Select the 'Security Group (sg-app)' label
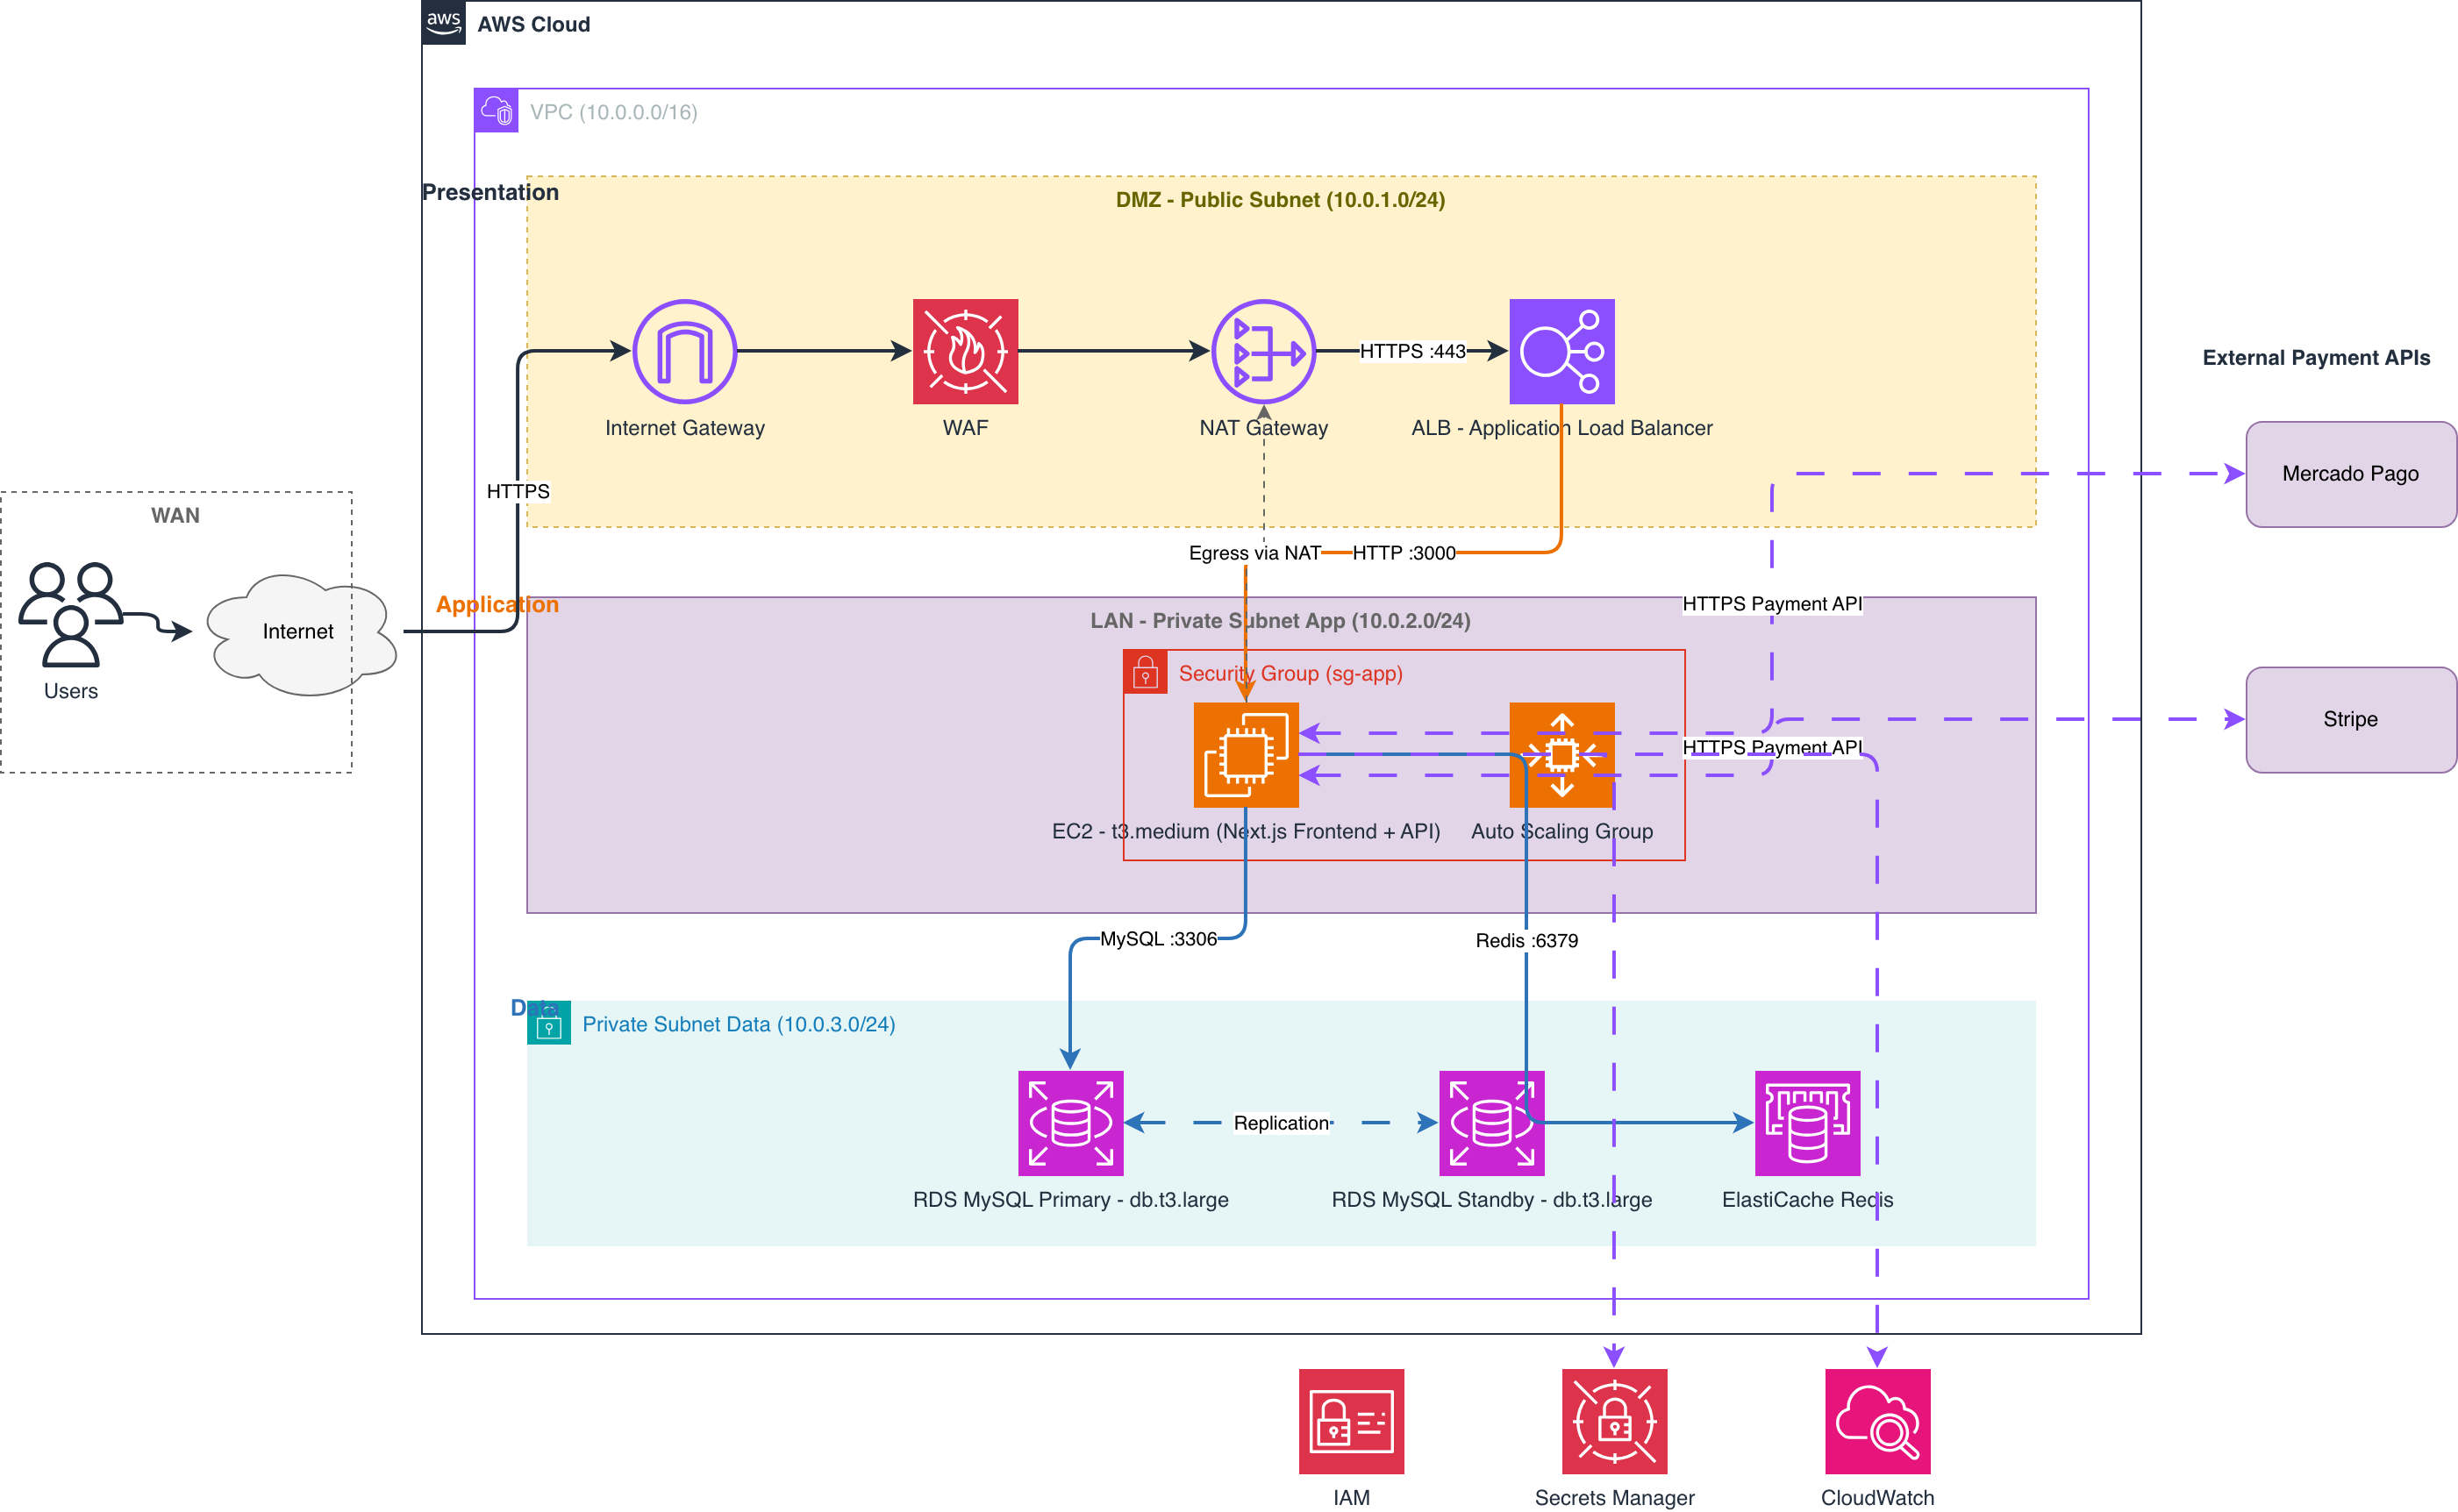 1290,673
